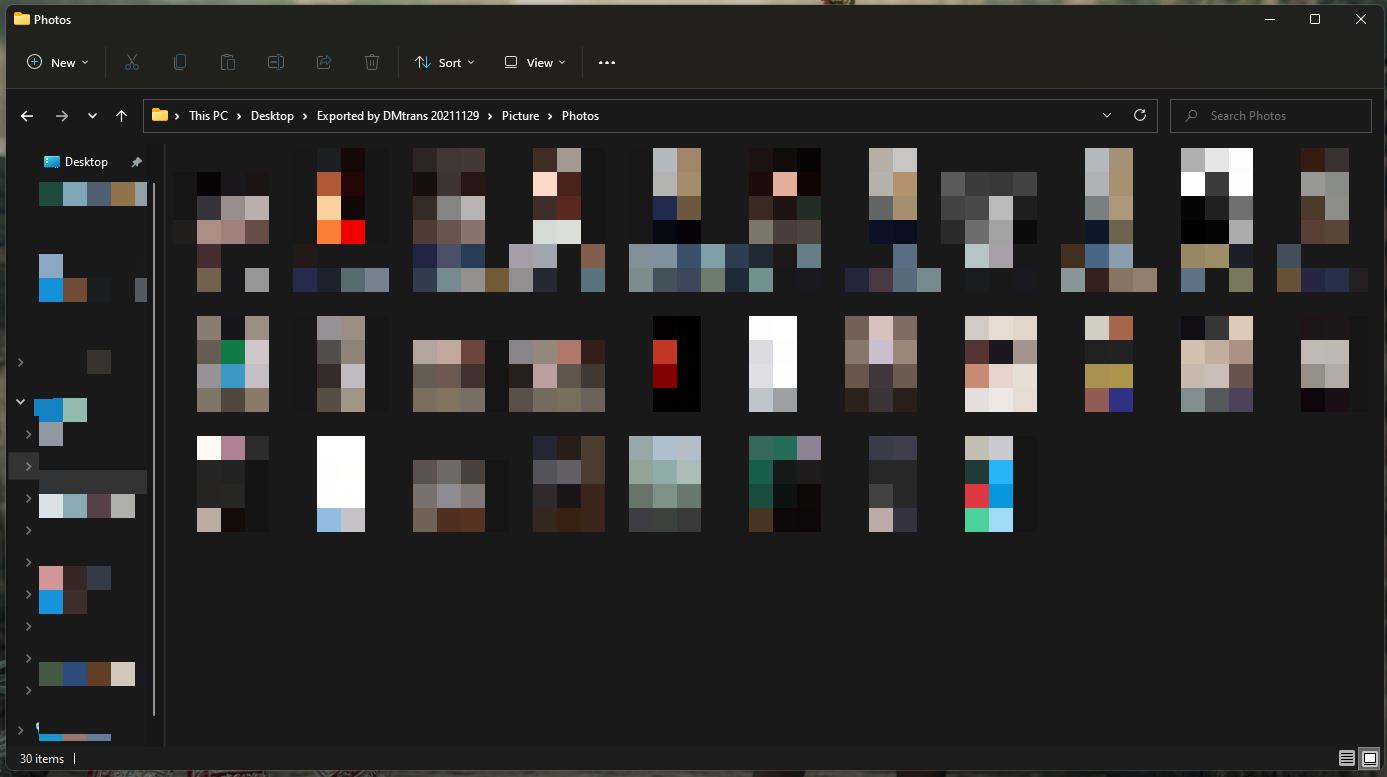The image size is (1387, 777).
Task: Select This PC in address bar
Action: coord(208,116)
